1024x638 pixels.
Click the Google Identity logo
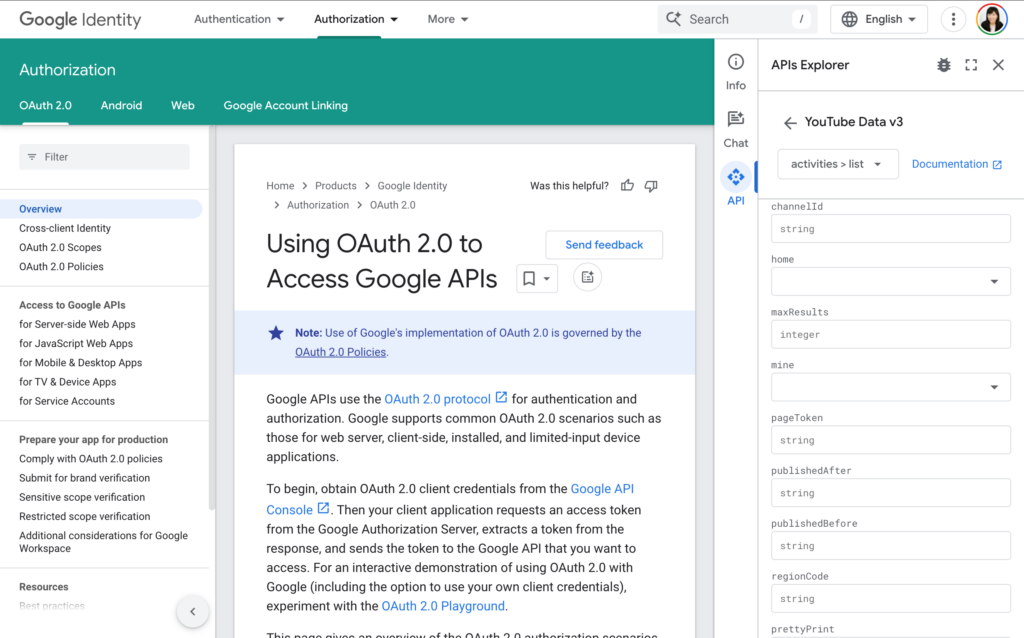click(x=80, y=20)
